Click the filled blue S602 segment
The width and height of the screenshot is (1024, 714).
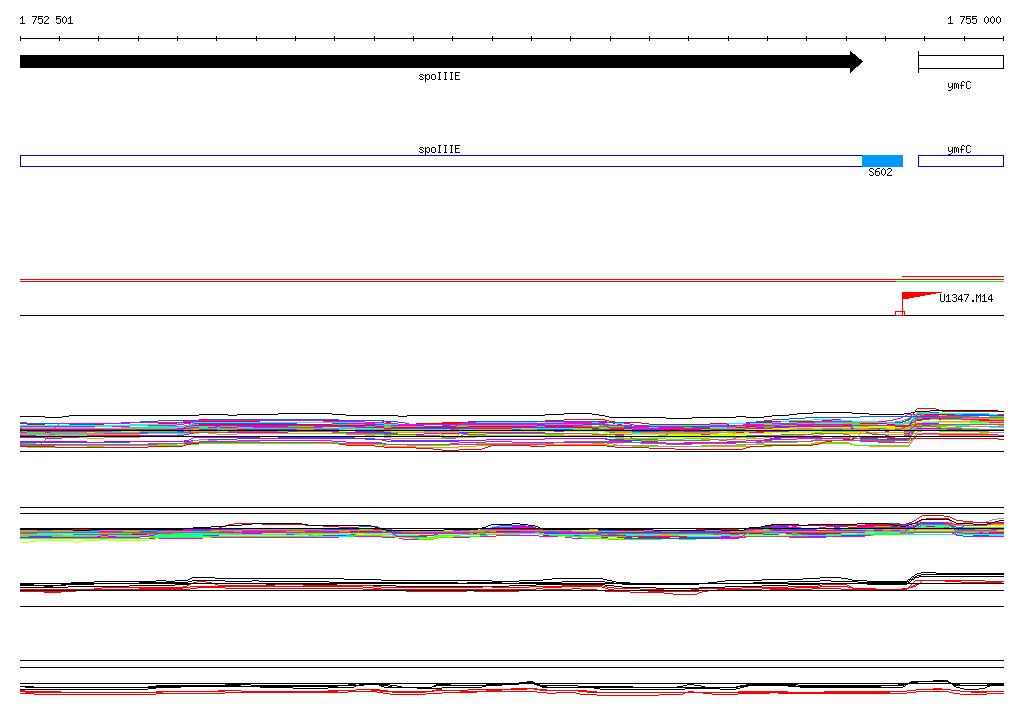pyautogui.click(x=882, y=161)
